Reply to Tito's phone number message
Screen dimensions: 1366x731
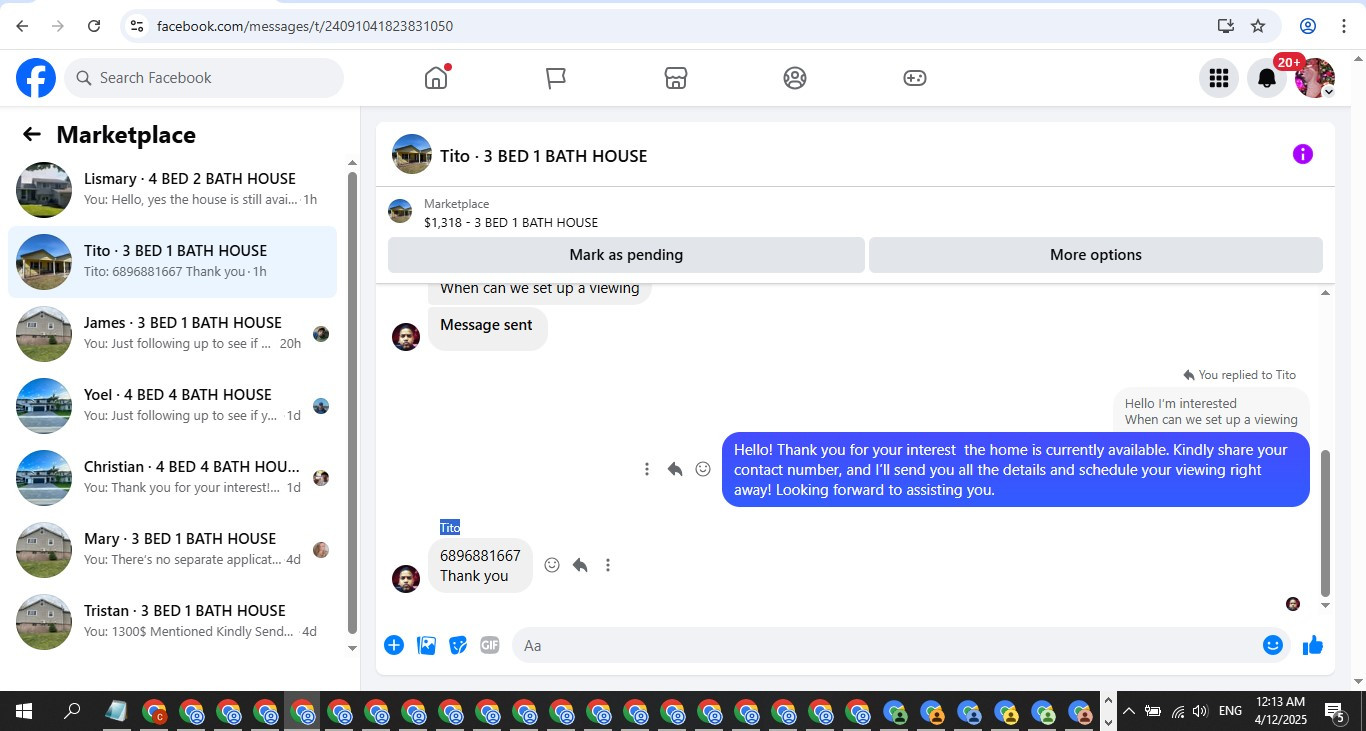pos(580,565)
